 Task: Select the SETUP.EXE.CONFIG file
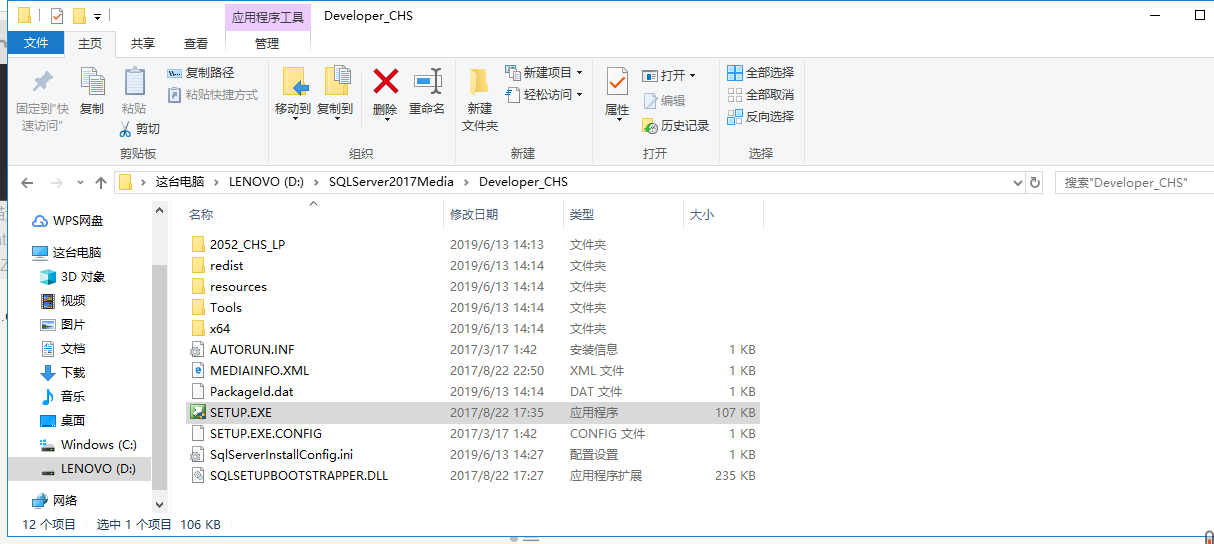pos(473,433)
